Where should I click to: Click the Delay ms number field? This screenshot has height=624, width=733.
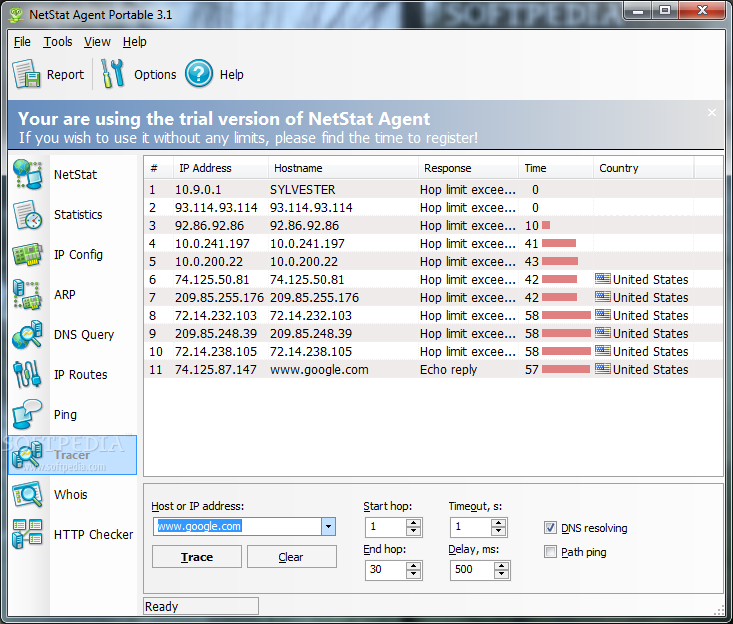click(x=472, y=570)
